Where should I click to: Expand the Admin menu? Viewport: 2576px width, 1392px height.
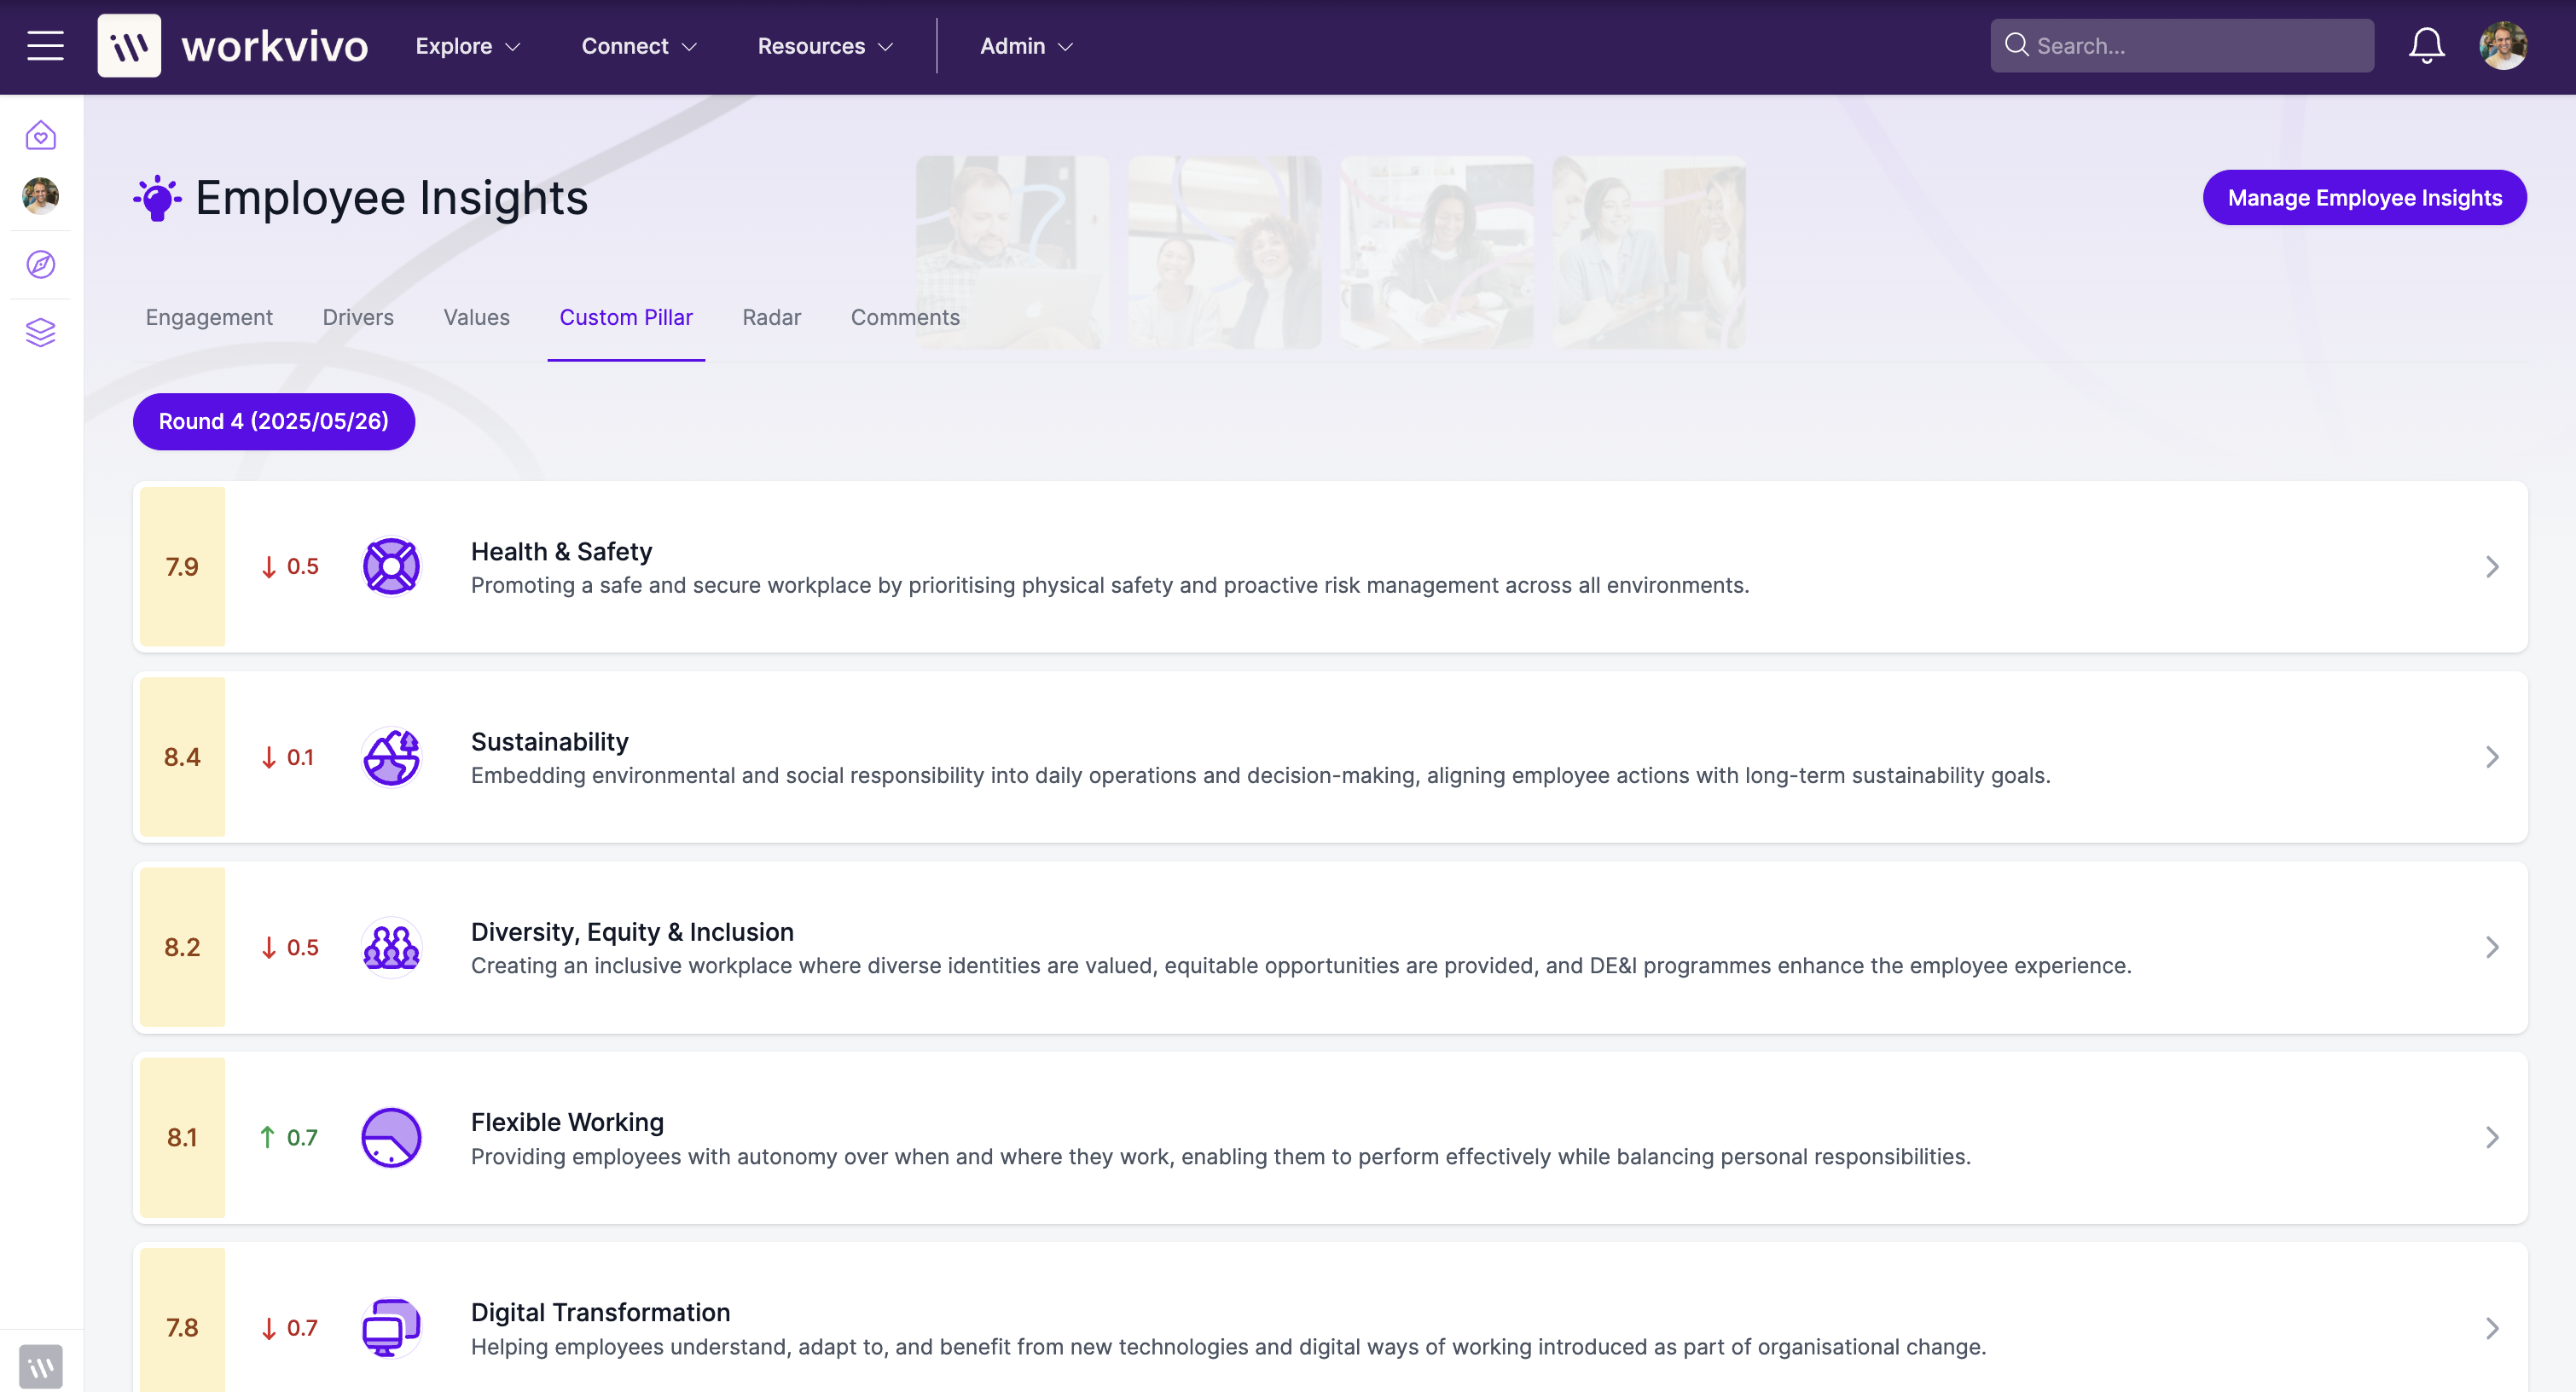pos(1026,46)
